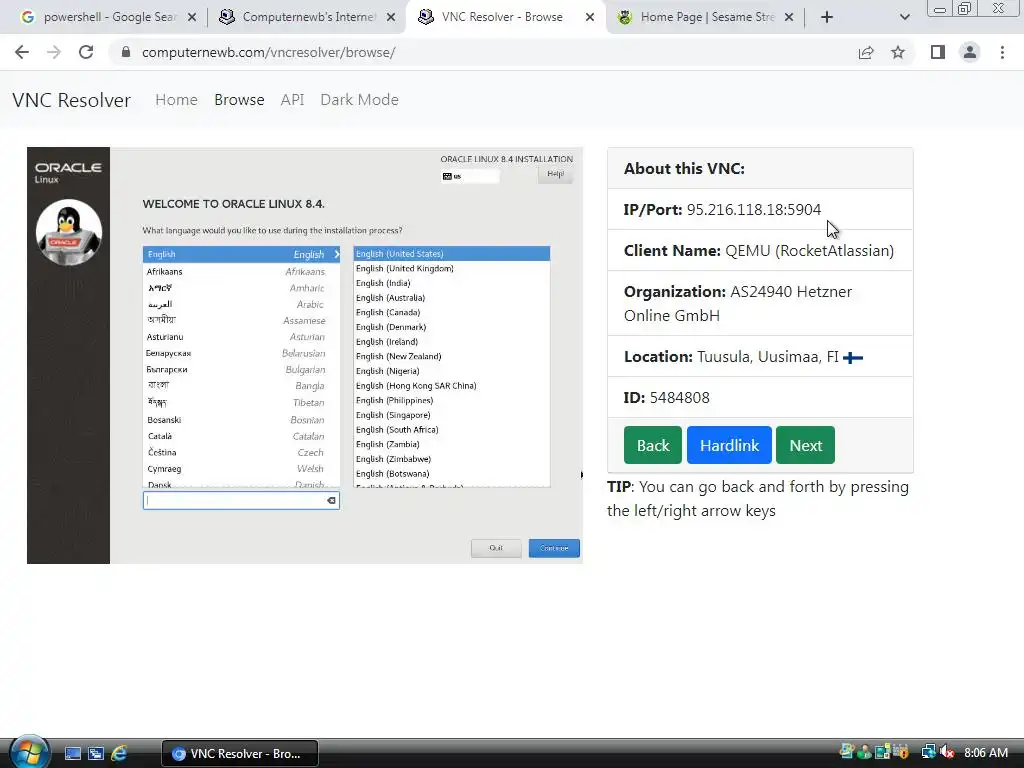1024x768 pixels.
Task: Open the Chrome profile icon
Action: (970, 52)
